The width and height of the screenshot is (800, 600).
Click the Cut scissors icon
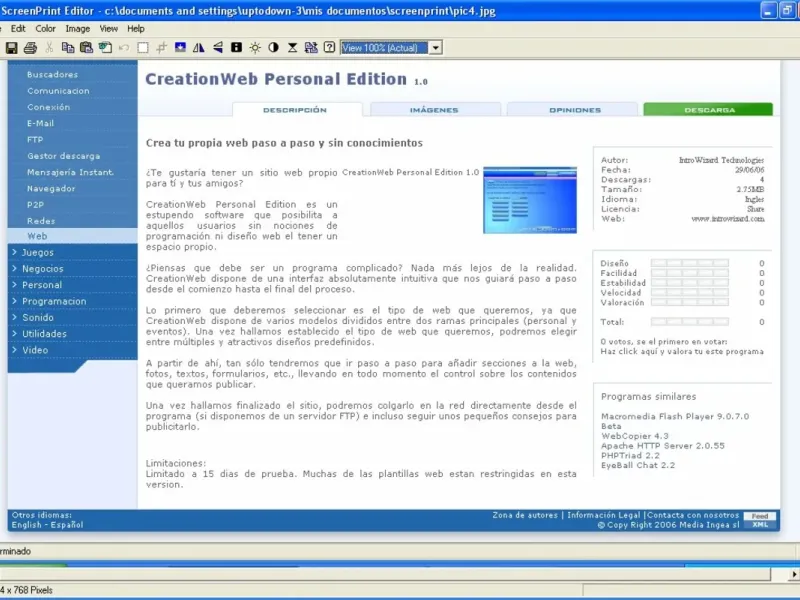(49, 48)
